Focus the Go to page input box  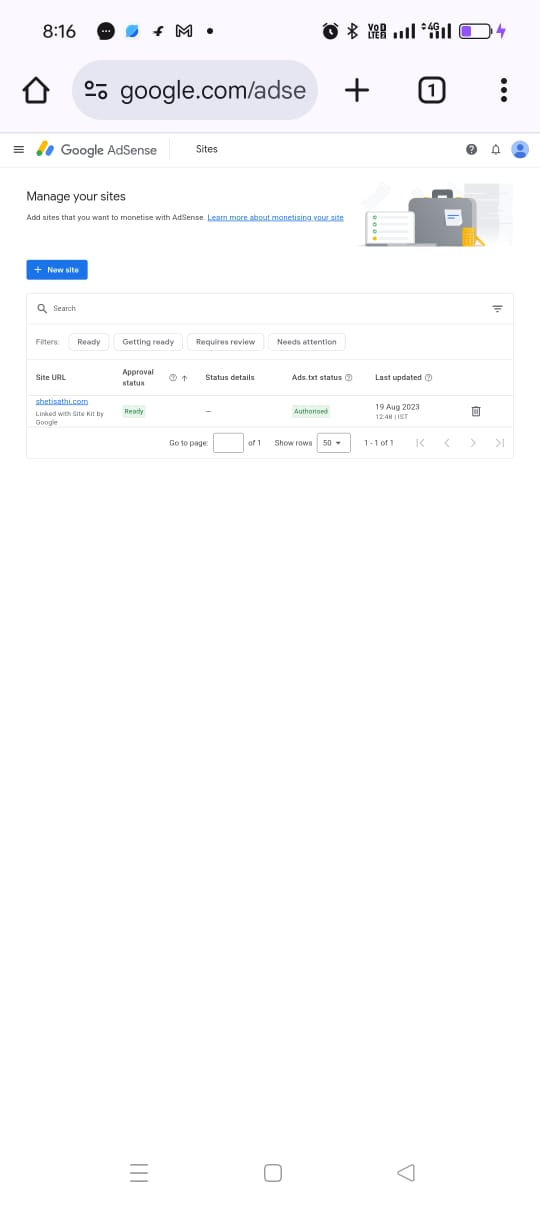point(228,442)
